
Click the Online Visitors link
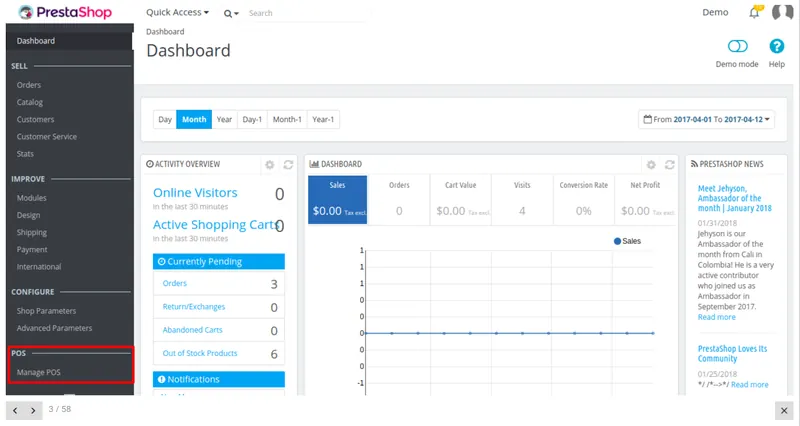pyautogui.click(x=195, y=193)
